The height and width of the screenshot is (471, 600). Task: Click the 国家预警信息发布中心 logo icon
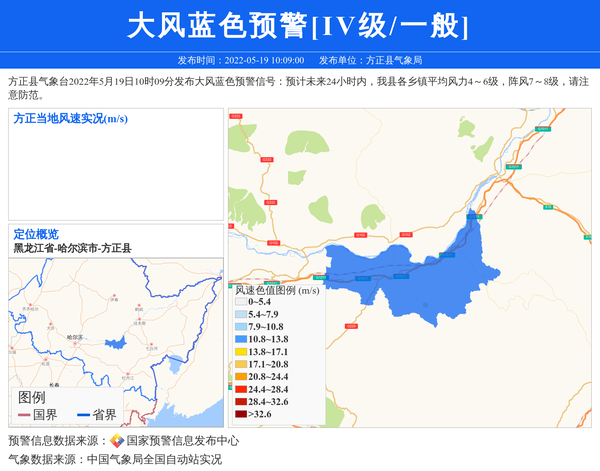117,440
